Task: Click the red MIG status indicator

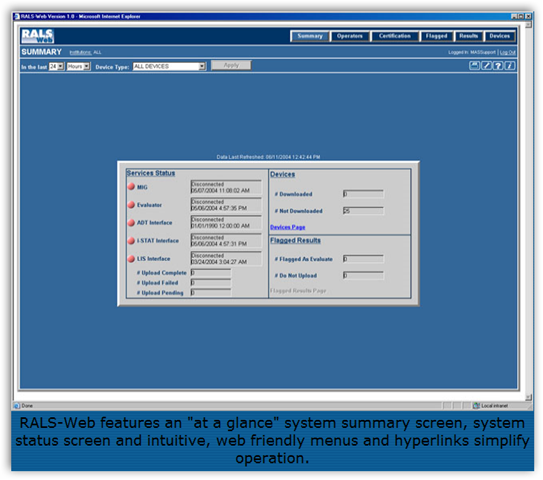Action: [131, 187]
